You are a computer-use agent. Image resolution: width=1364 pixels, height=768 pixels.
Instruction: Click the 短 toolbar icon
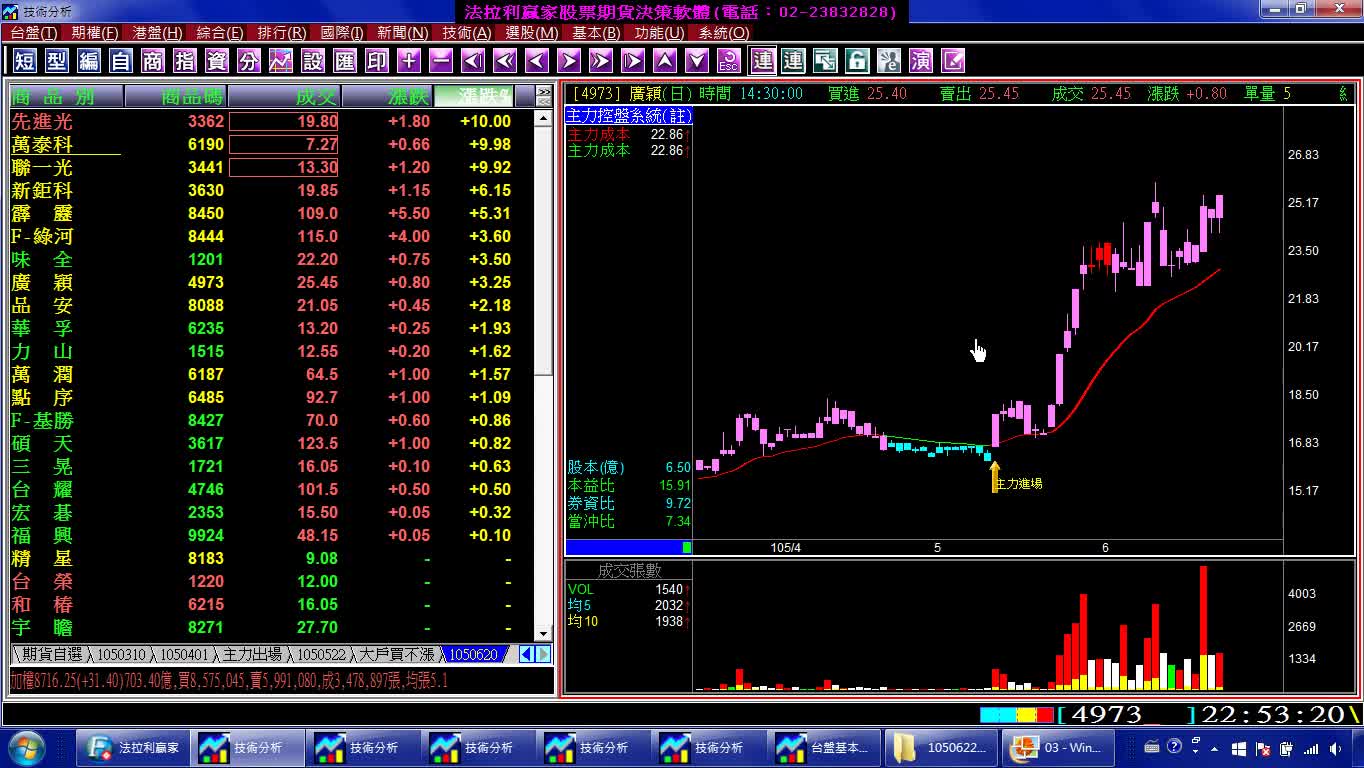(25, 61)
